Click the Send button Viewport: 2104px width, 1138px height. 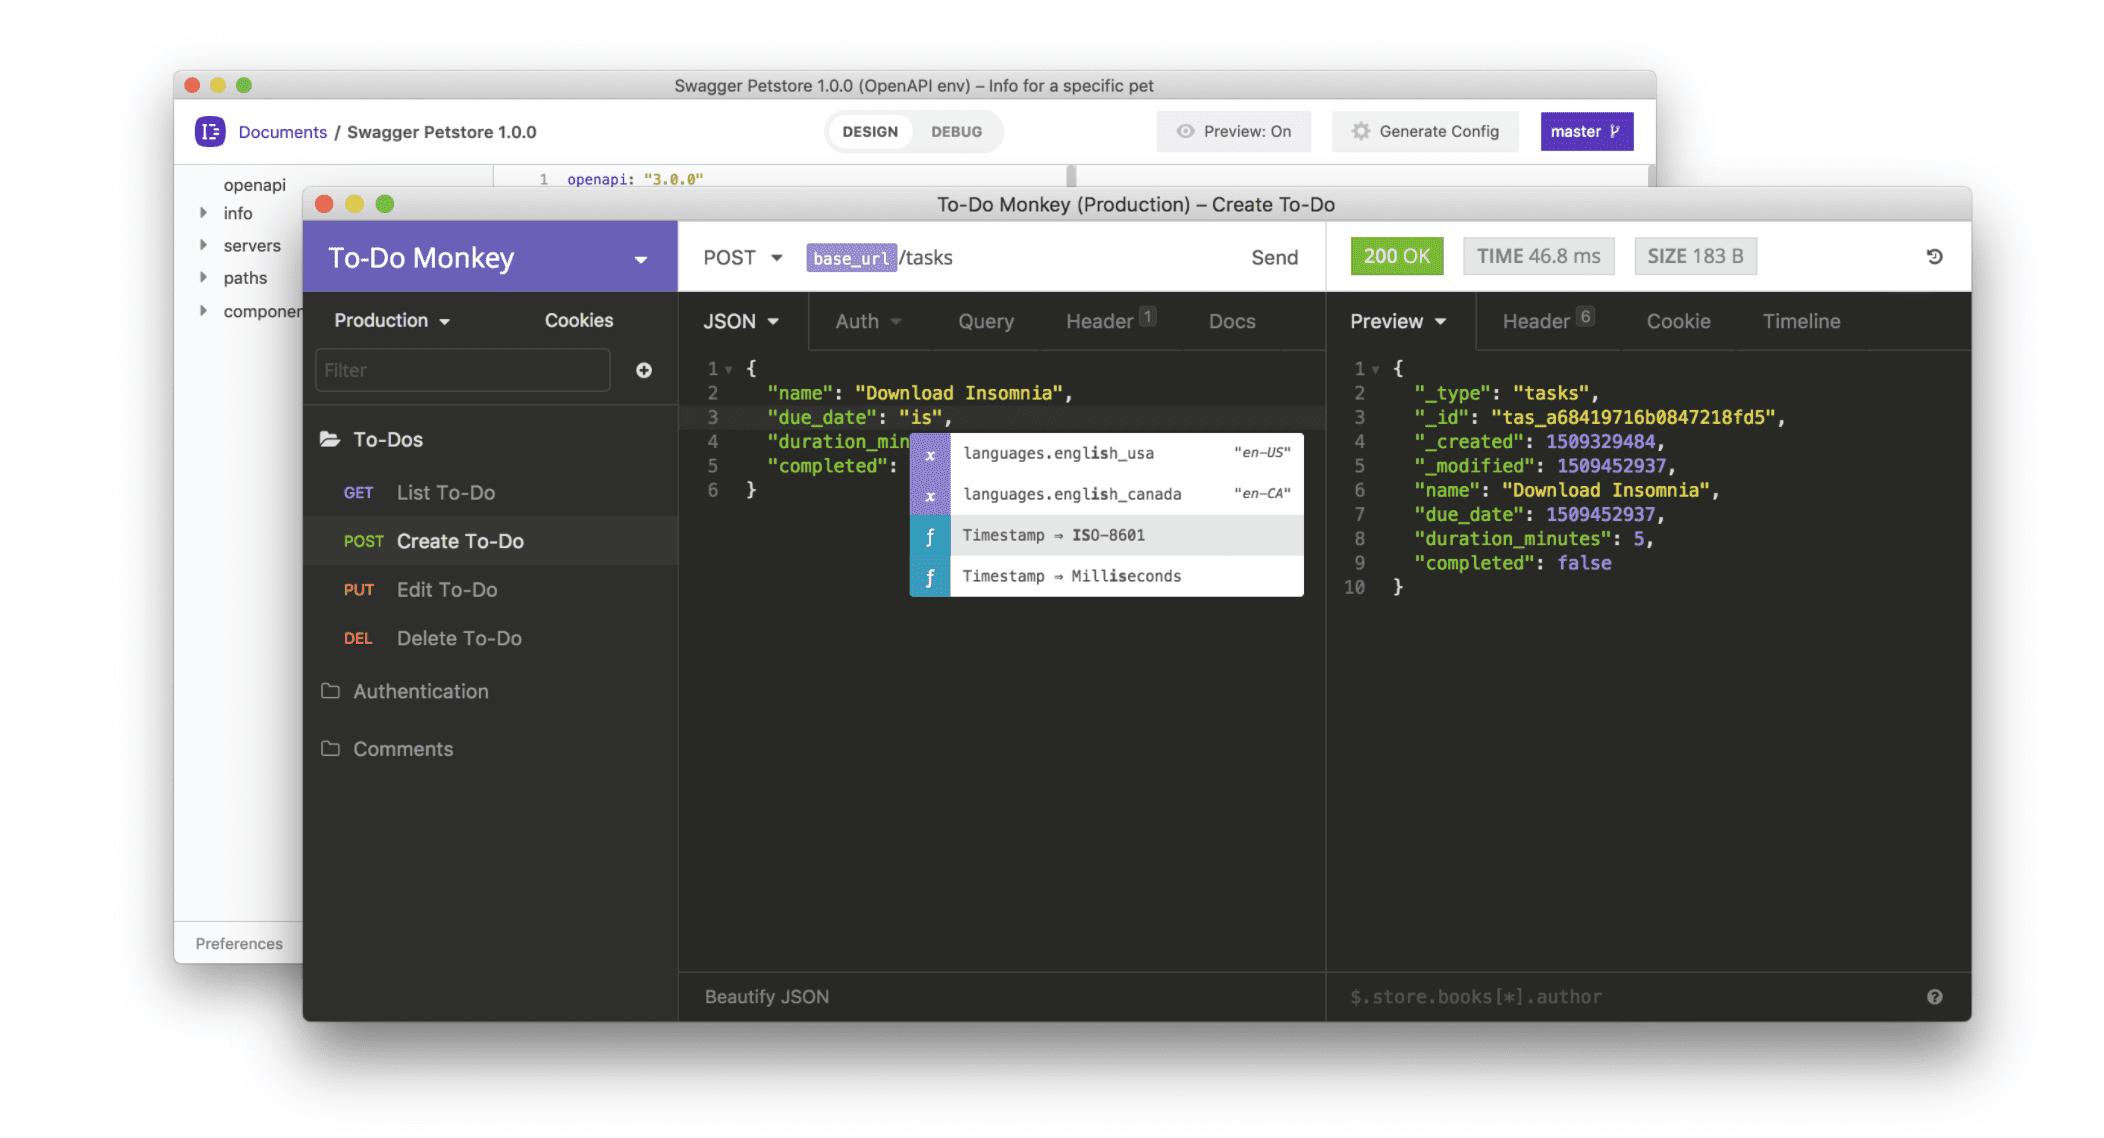1274,257
